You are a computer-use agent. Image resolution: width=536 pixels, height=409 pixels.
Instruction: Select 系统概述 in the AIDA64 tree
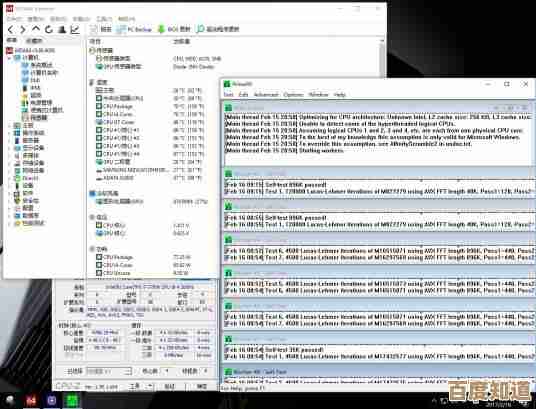(38, 65)
